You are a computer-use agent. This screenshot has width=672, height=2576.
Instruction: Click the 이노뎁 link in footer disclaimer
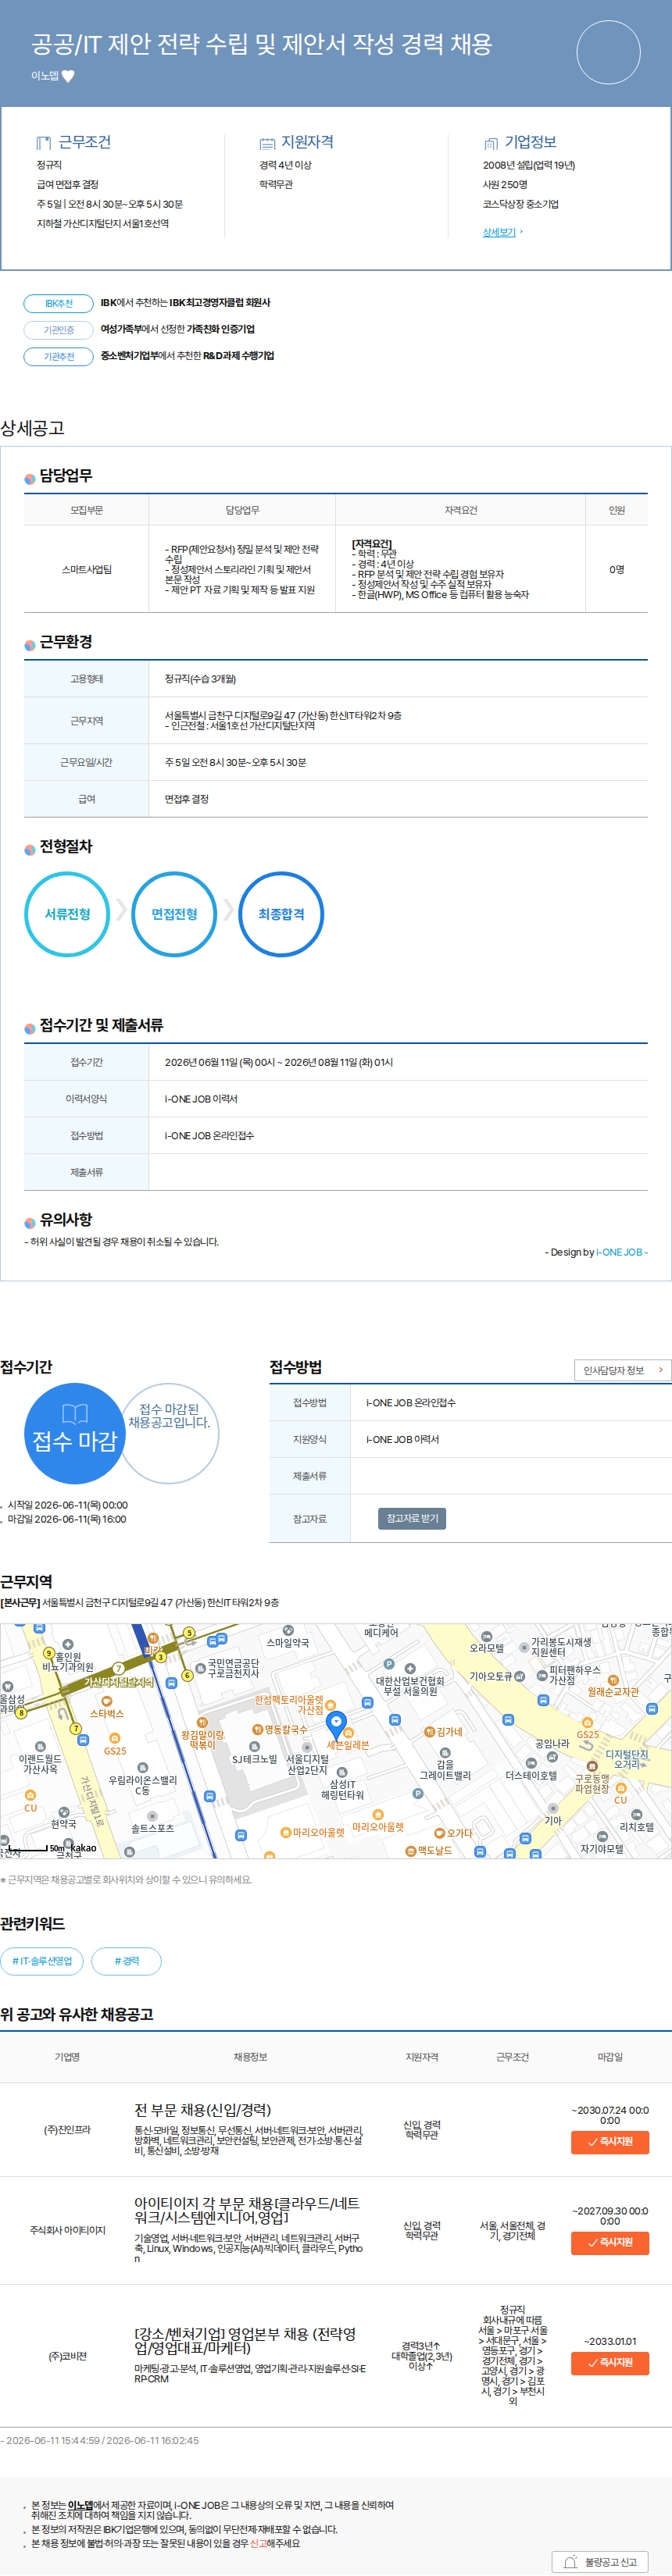(80, 2505)
